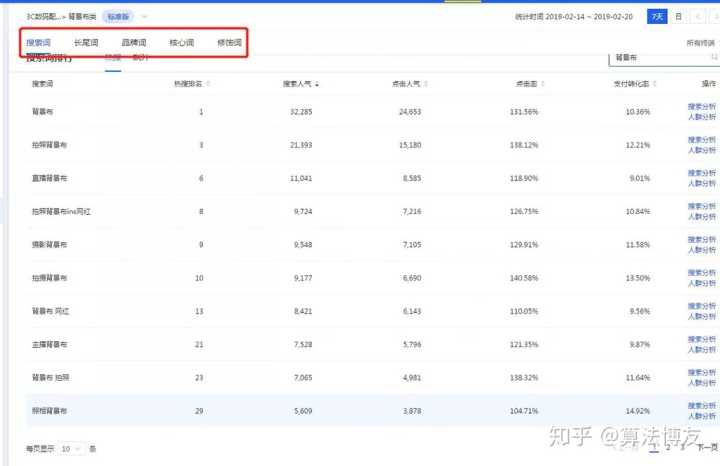Sort by 热搜排名 column arrow icon
The height and width of the screenshot is (466, 720).
208,84
